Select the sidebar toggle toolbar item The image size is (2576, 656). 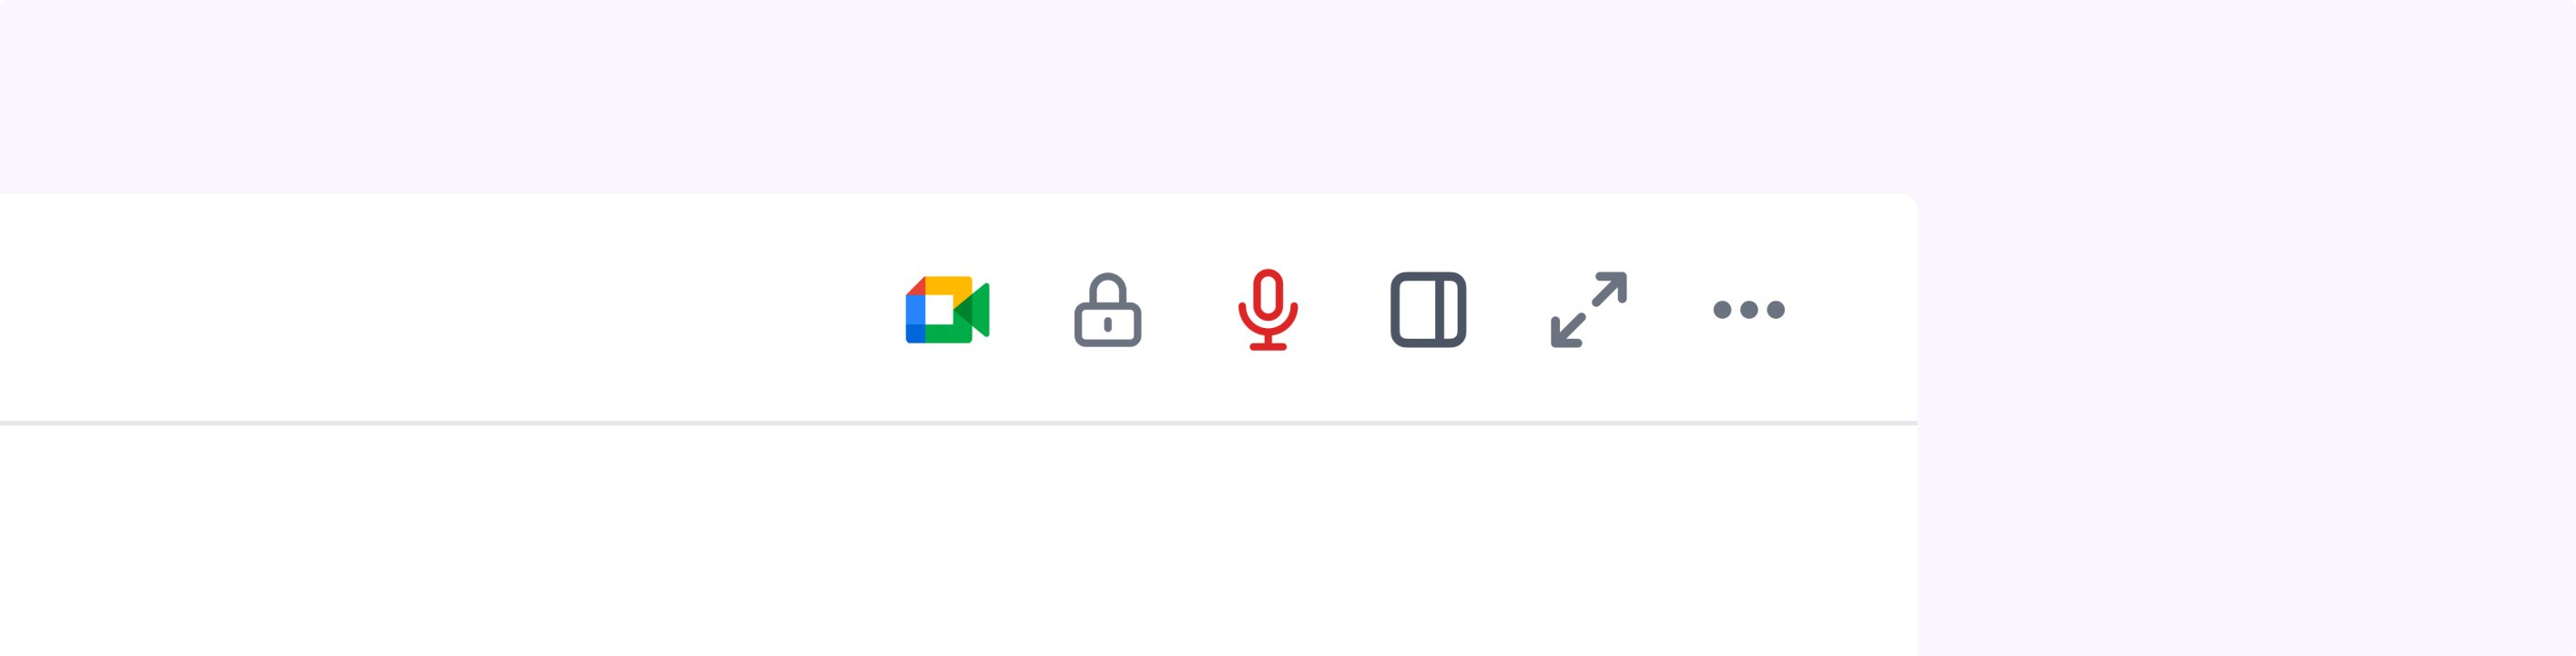tap(1428, 310)
